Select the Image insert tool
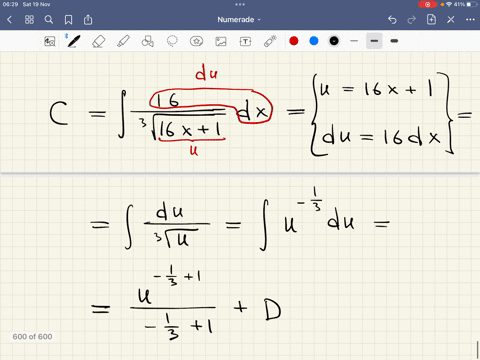Image resolution: width=480 pixels, height=360 pixels. tap(221, 41)
